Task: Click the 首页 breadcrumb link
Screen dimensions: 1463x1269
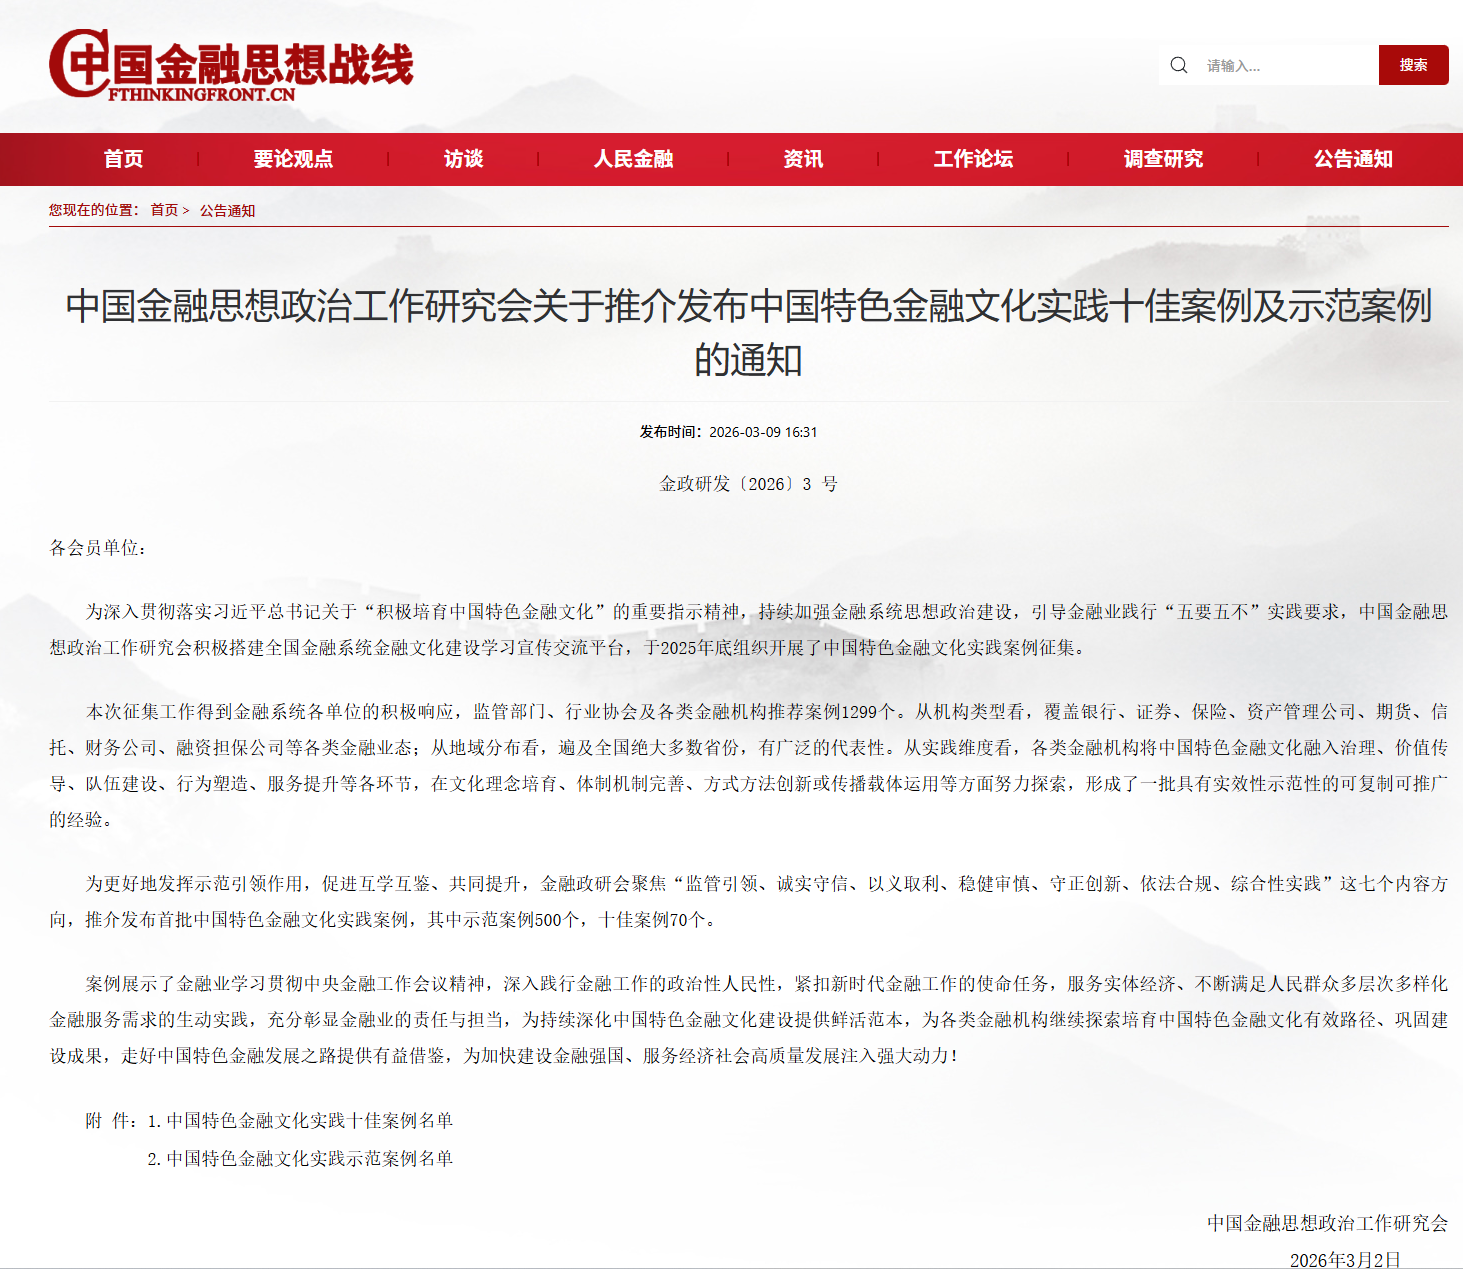Action: point(164,210)
